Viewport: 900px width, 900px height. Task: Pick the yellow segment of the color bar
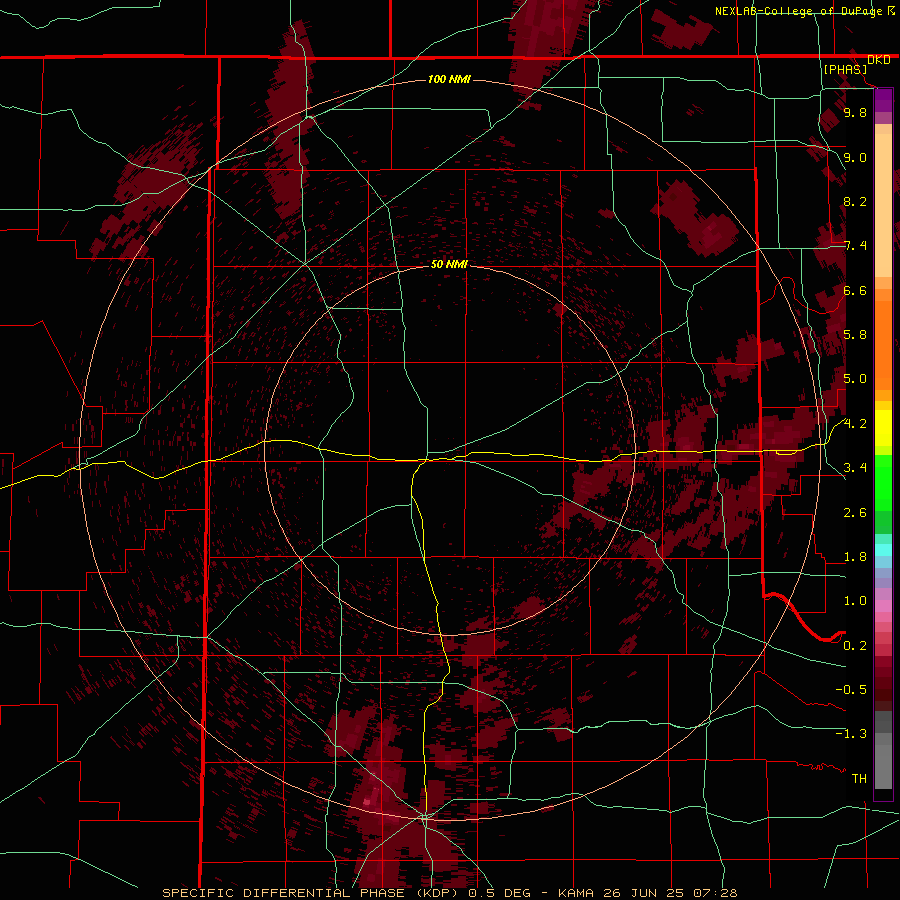883,428
